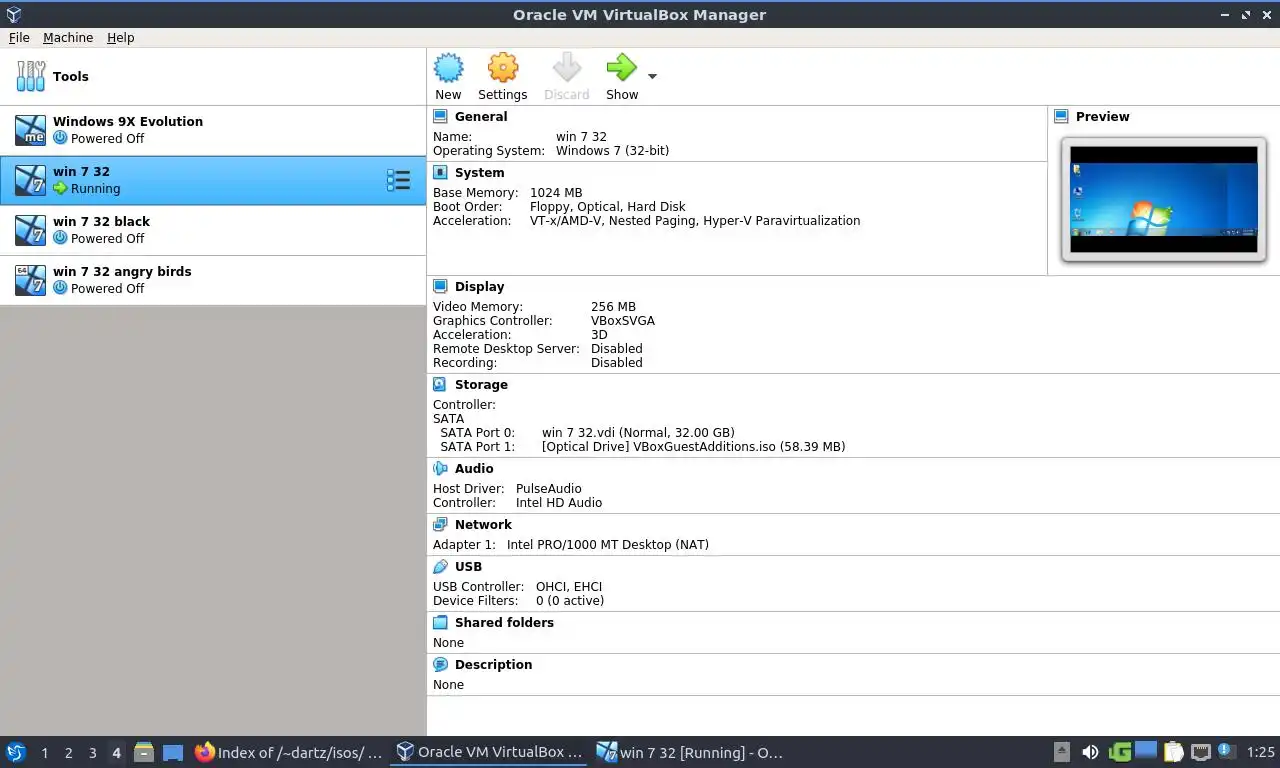Select Windows 9X Evolution VM icon

(x=30, y=130)
